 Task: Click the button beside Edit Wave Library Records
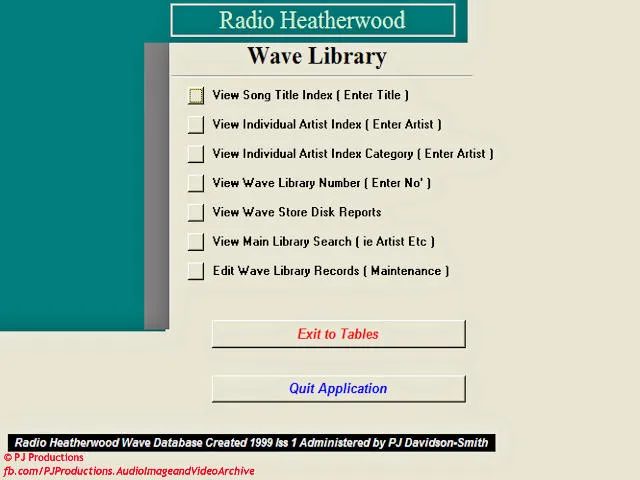coord(196,271)
